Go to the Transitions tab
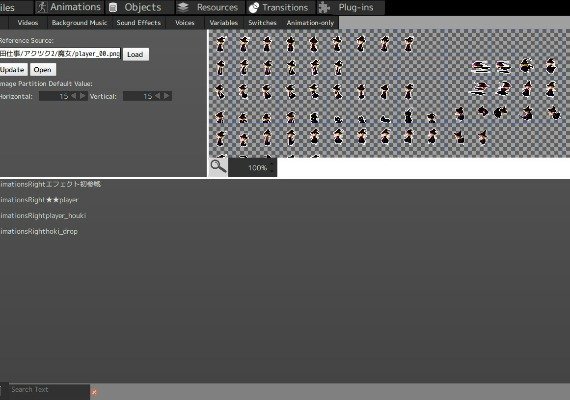The image size is (570, 400). [281, 7]
